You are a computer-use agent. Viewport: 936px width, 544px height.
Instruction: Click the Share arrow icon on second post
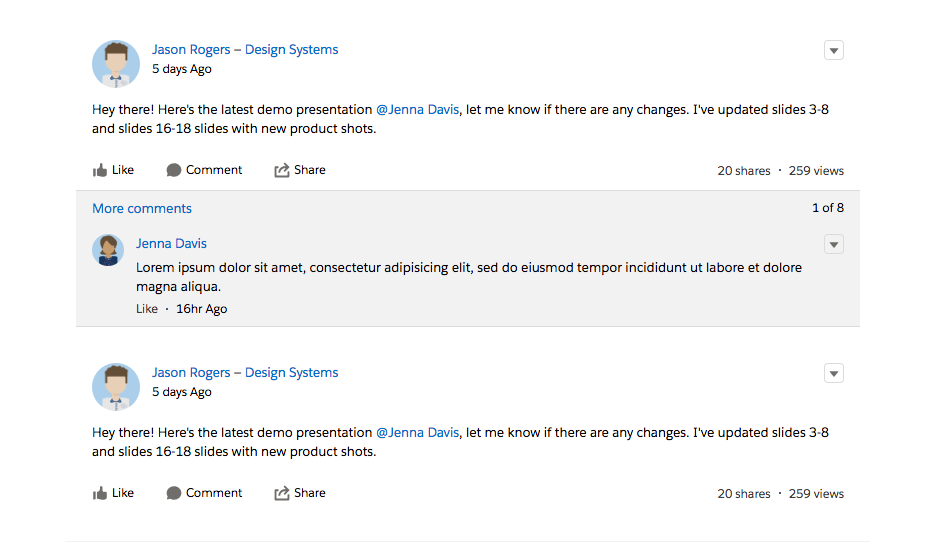click(282, 494)
